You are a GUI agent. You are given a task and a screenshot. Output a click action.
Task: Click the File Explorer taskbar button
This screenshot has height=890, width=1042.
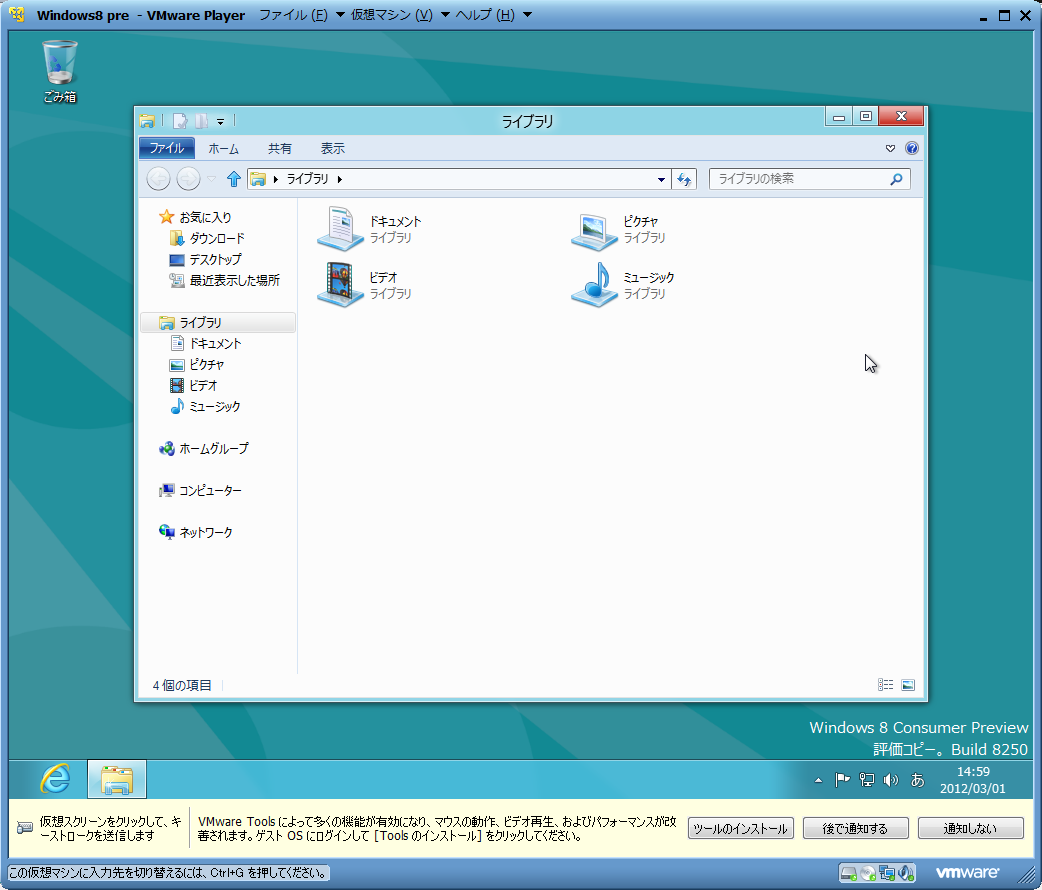(x=116, y=779)
